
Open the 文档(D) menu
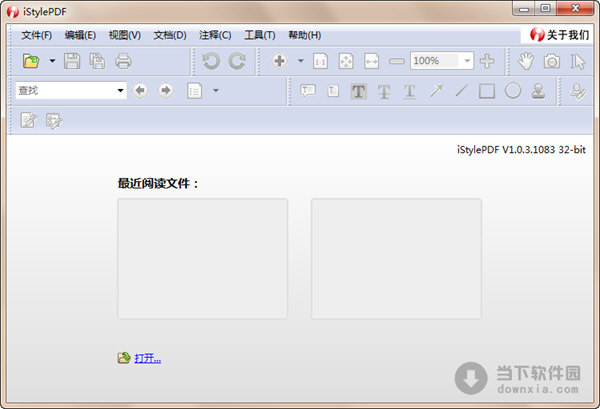click(170, 35)
